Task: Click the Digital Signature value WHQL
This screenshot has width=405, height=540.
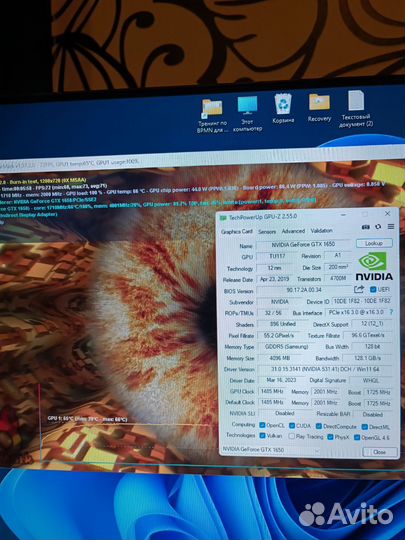Action: tap(371, 381)
